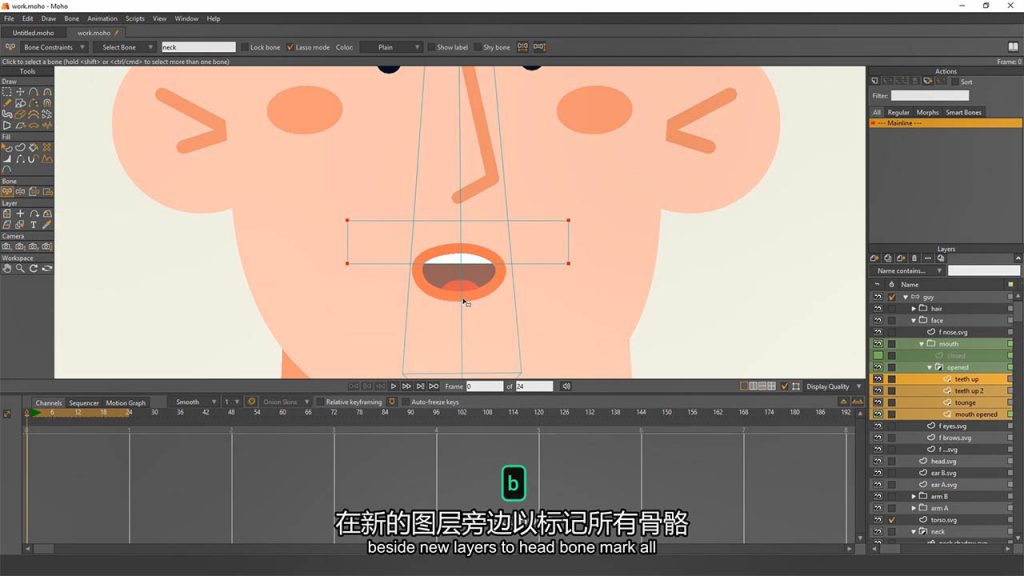Select the Mainline action row
The image size is (1024, 576).
[945, 123]
